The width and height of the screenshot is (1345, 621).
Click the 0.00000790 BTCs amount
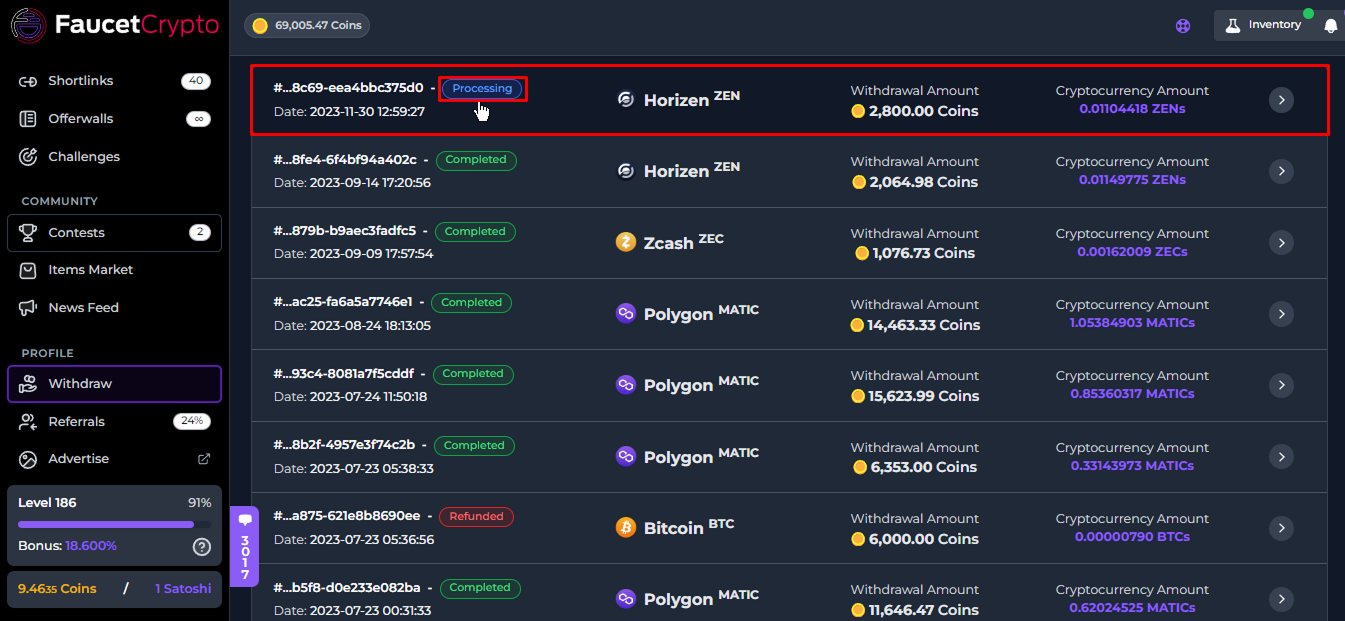coord(1132,537)
